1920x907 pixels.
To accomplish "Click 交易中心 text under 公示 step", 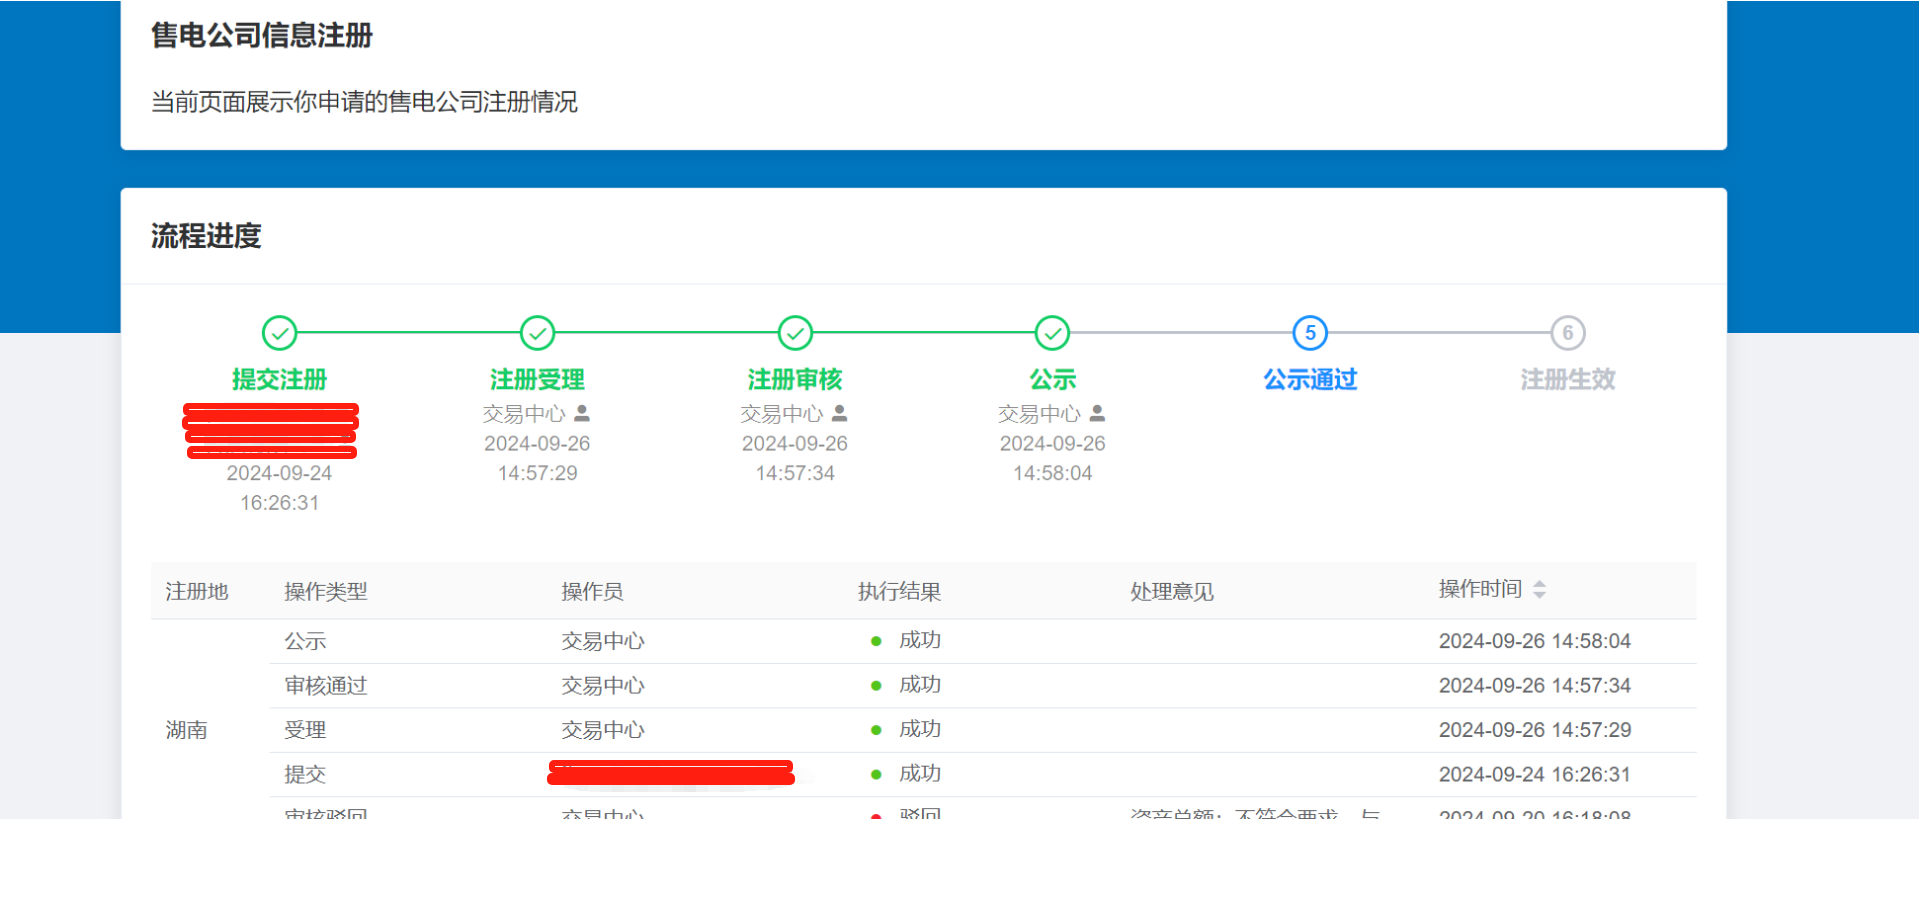I will tap(1039, 414).
